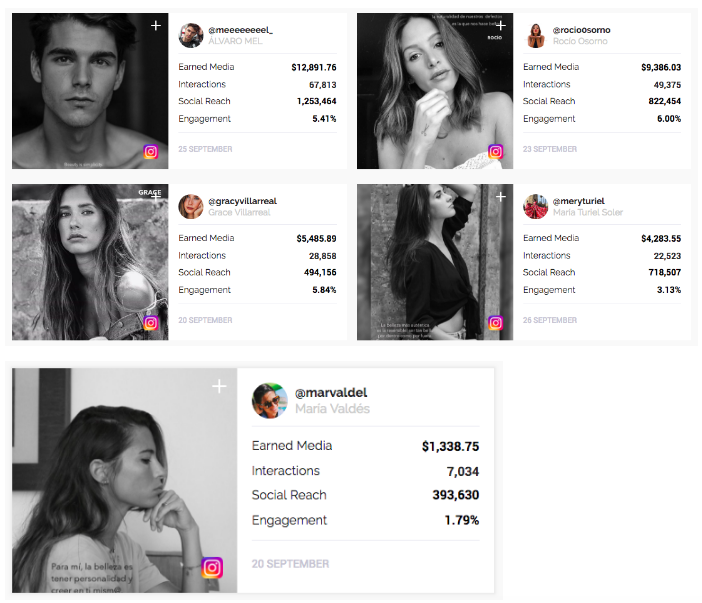Click Instagram icon on Alvaro Mel's photo

tap(151, 152)
